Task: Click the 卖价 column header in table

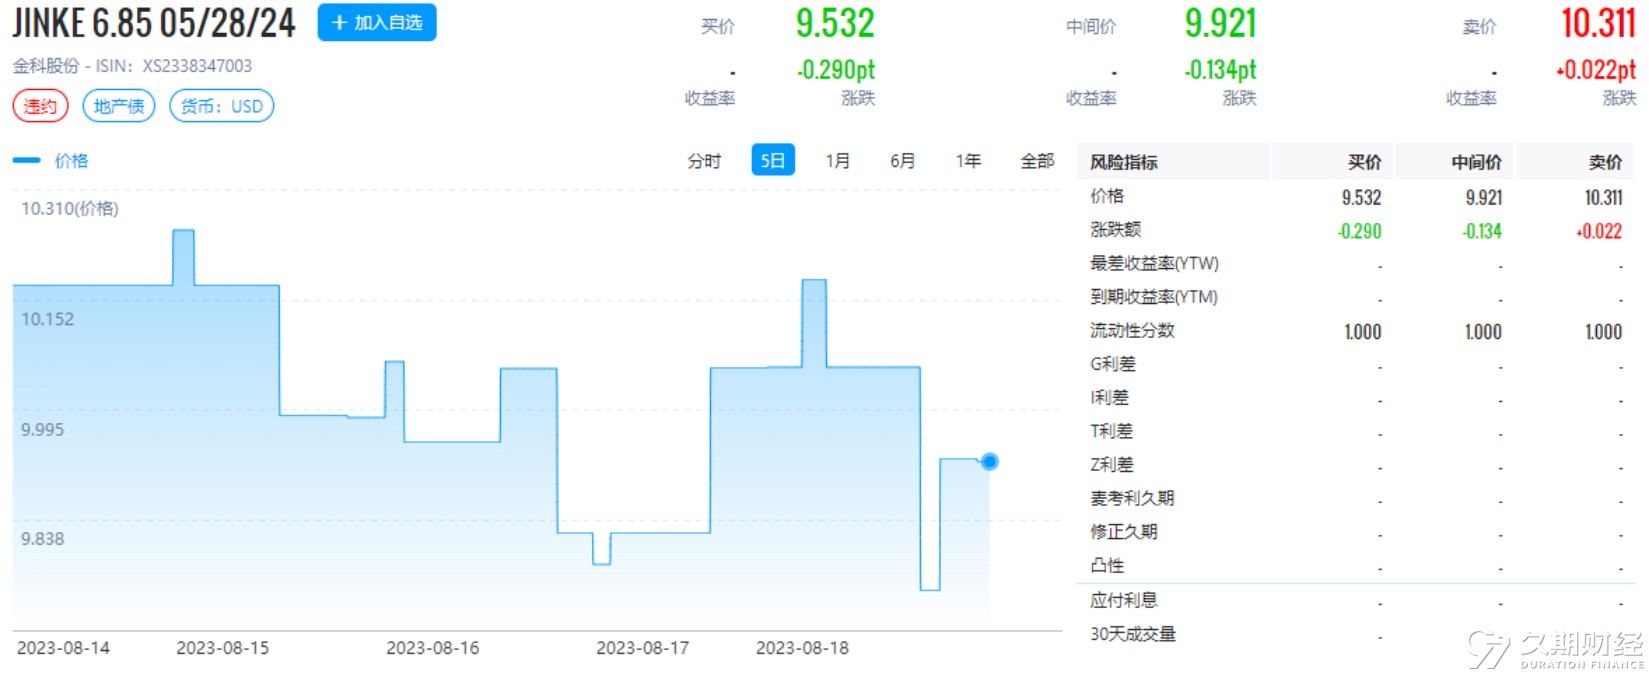Action: [x=1605, y=162]
